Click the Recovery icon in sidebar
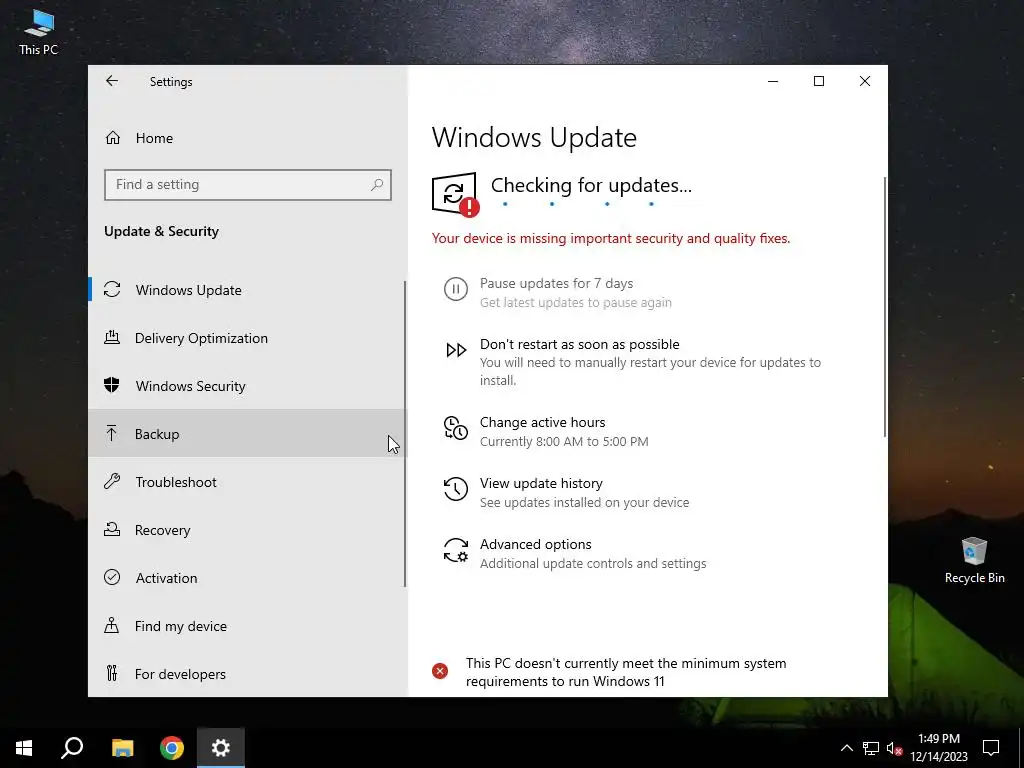Image resolution: width=1024 pixels, height=768 pixels. (x=112, y=529)
